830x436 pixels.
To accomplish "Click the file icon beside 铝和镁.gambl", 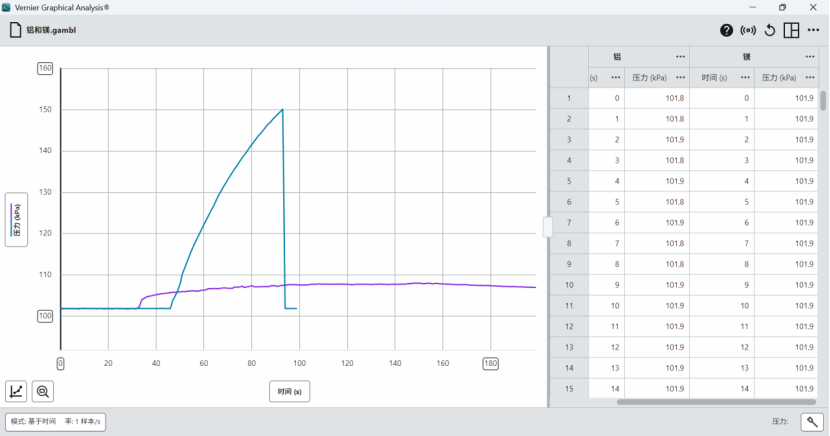I will 15,30.
